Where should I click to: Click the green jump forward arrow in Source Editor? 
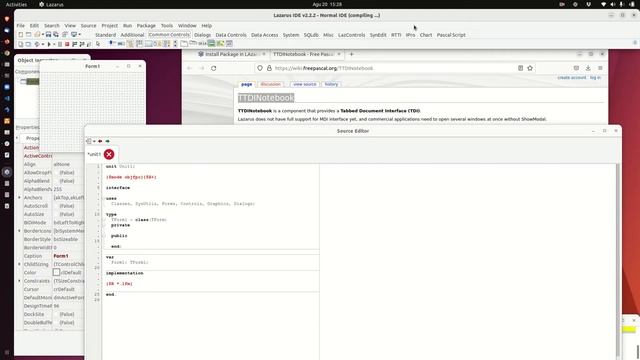[107, 141]
